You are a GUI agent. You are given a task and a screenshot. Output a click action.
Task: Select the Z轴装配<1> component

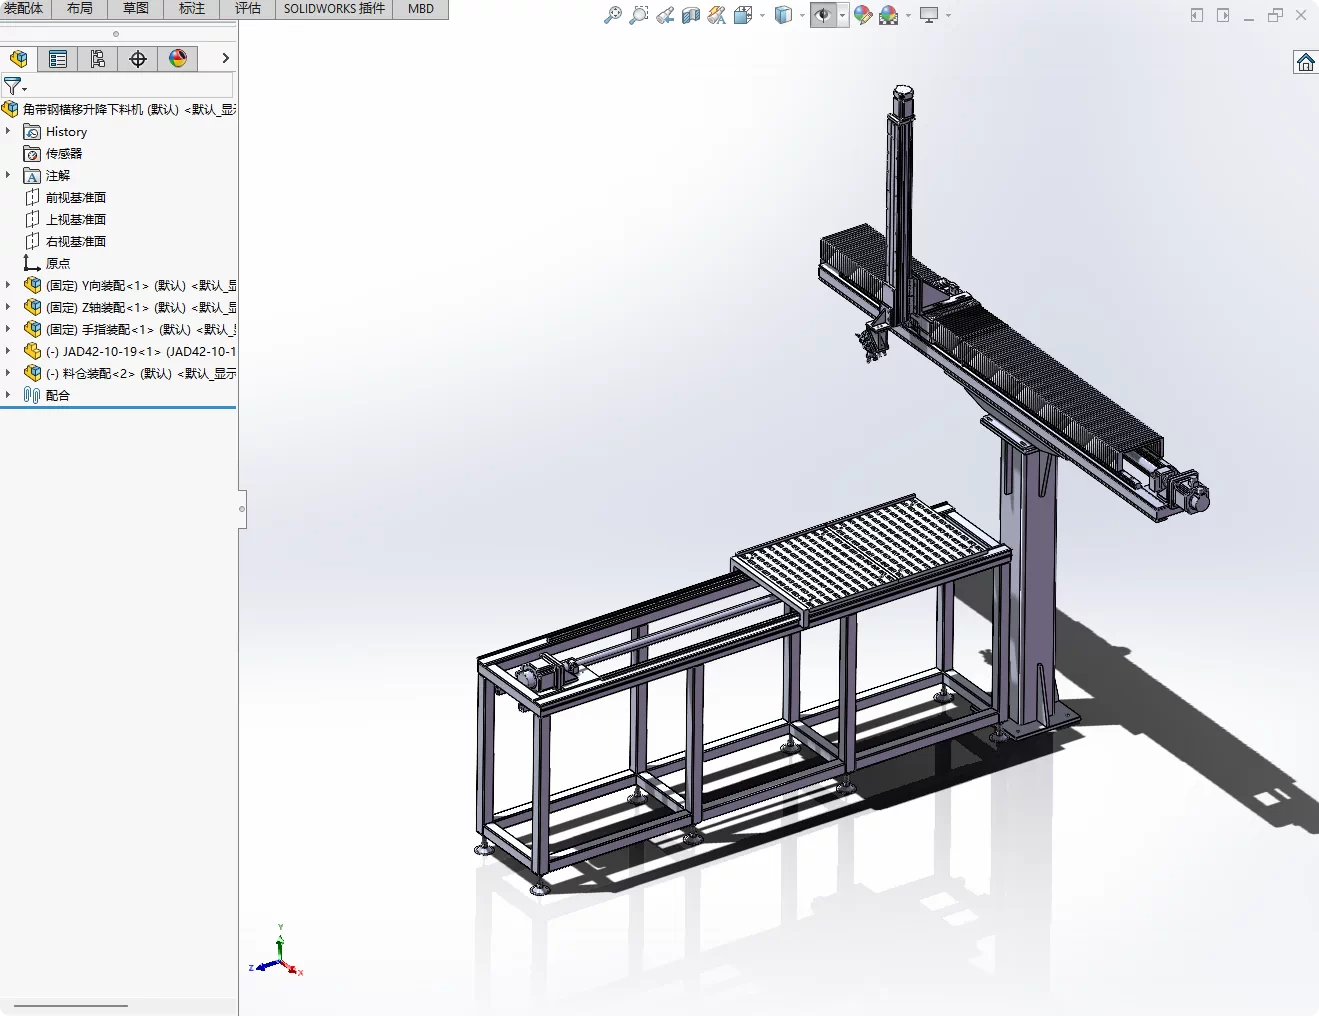point(130,308)
